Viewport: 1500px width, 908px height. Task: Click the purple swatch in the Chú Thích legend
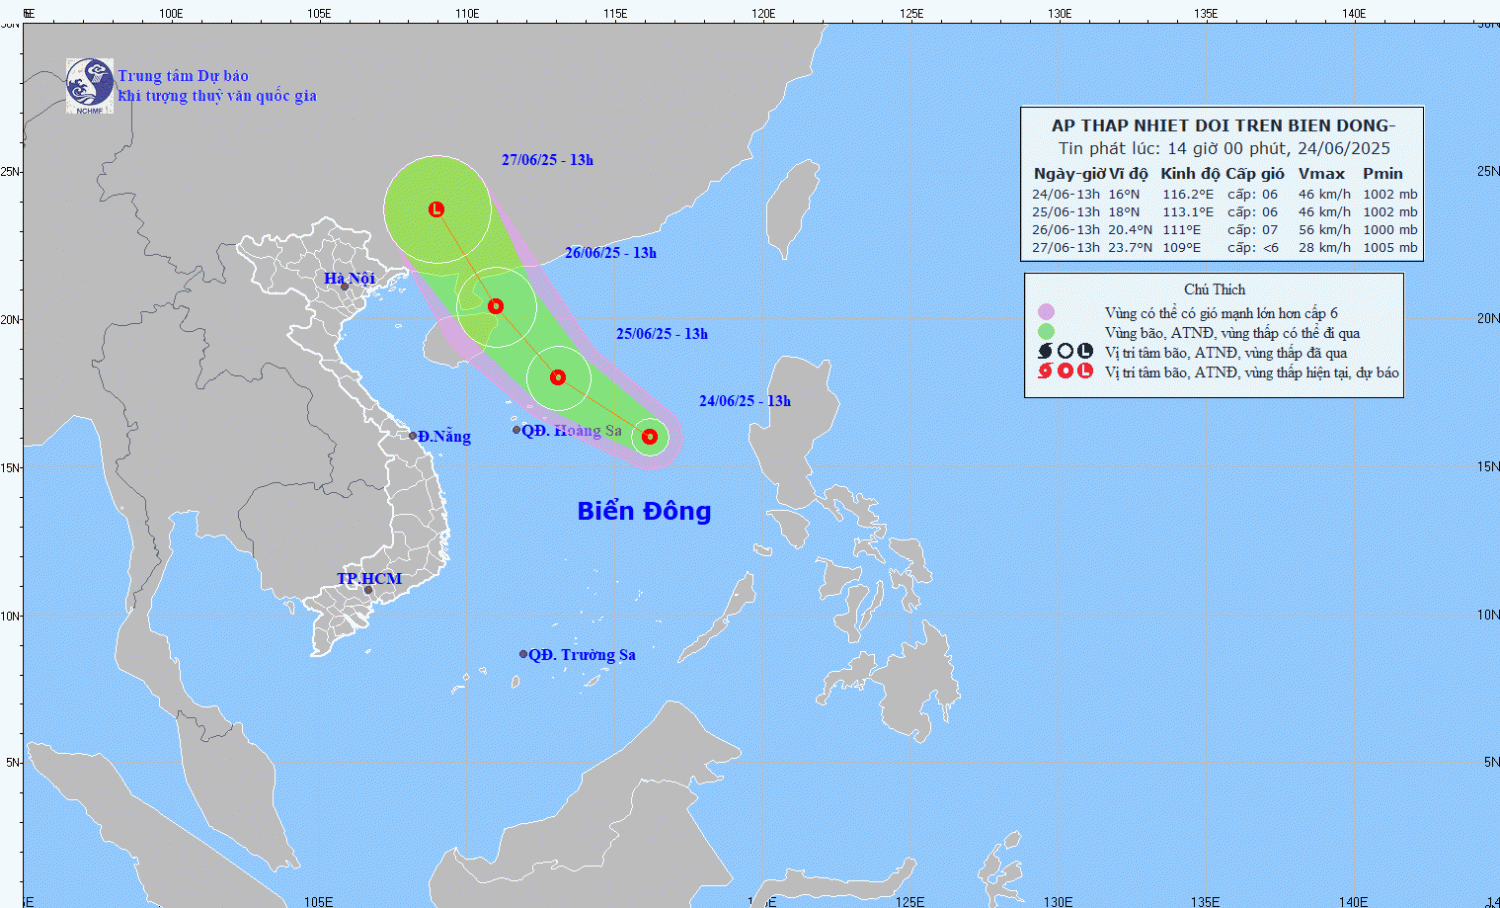coord(1046,312)
